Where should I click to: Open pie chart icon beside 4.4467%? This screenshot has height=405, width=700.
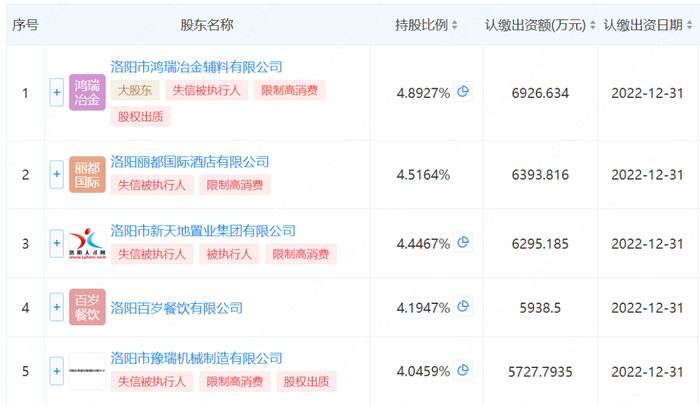click(463, 242)
